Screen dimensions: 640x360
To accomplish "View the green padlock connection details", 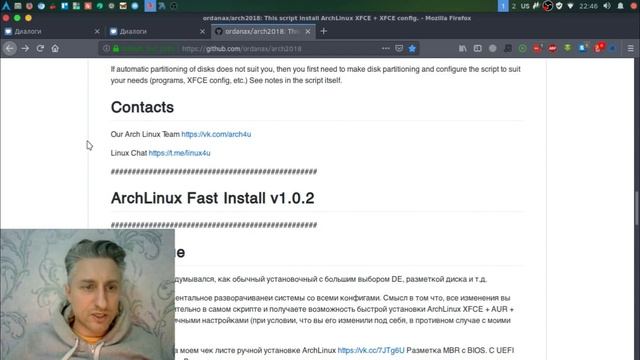I will tap(116, 49).
